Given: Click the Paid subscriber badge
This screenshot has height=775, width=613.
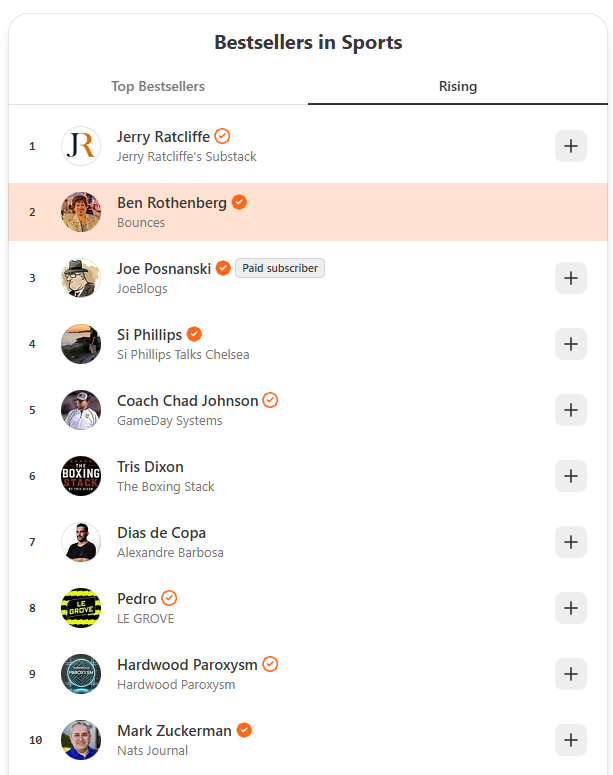Looking at the screenshot, I should coord(280,268).
